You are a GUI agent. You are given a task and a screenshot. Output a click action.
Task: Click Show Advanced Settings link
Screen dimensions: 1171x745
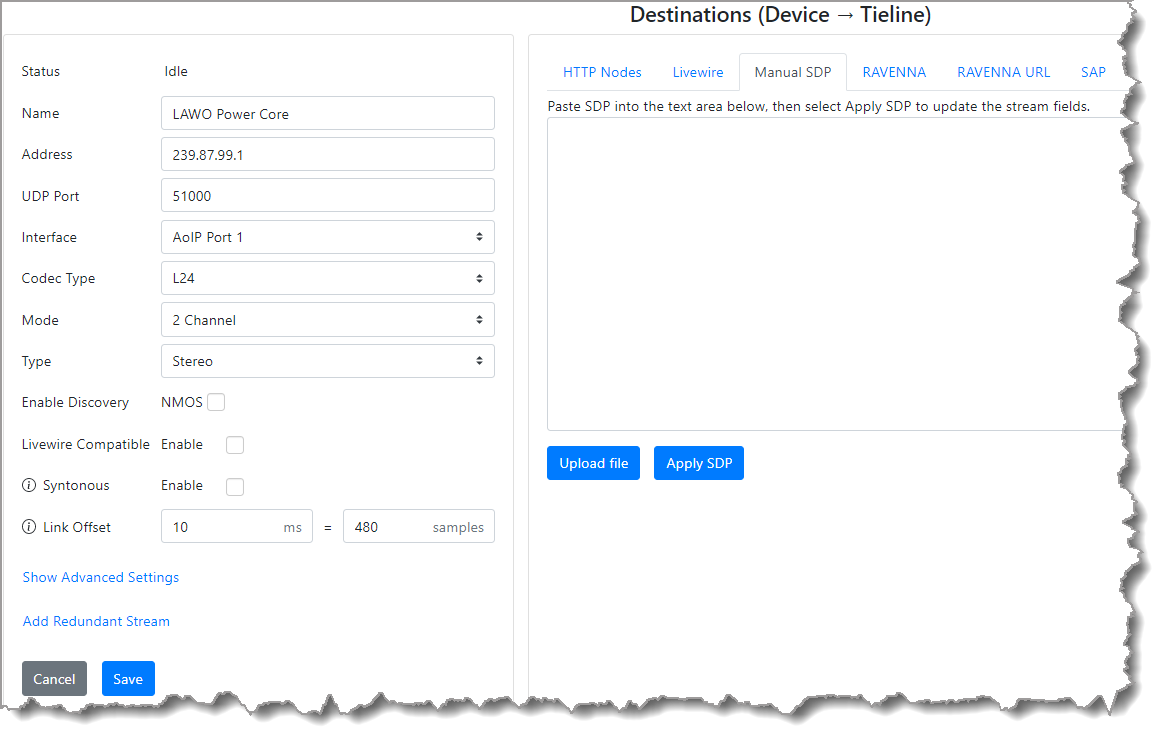[101, 577]
